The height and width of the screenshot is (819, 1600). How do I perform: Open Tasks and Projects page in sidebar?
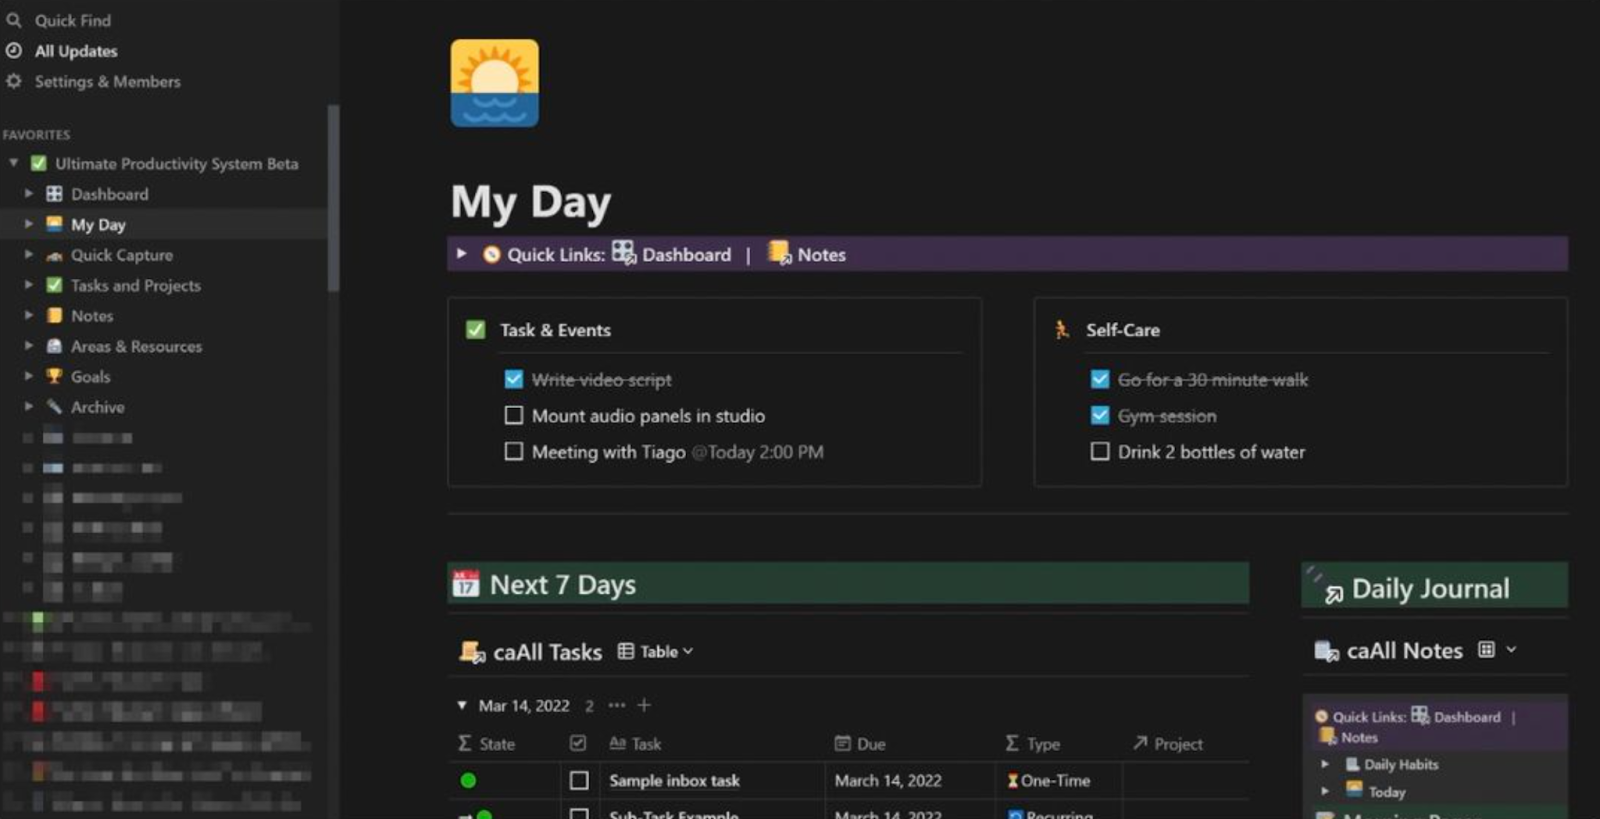pyautogui.click(x=135, y=285)
